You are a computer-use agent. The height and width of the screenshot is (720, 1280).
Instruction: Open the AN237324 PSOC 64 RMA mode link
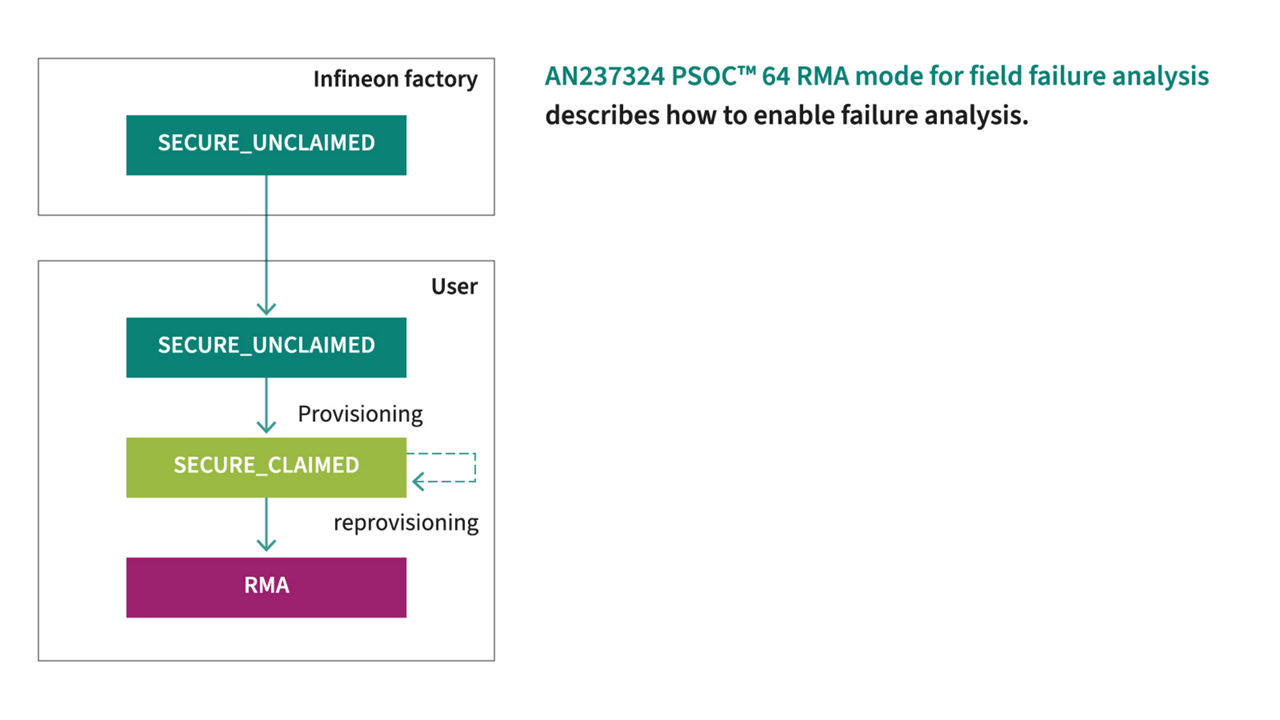tap(876, 77)
